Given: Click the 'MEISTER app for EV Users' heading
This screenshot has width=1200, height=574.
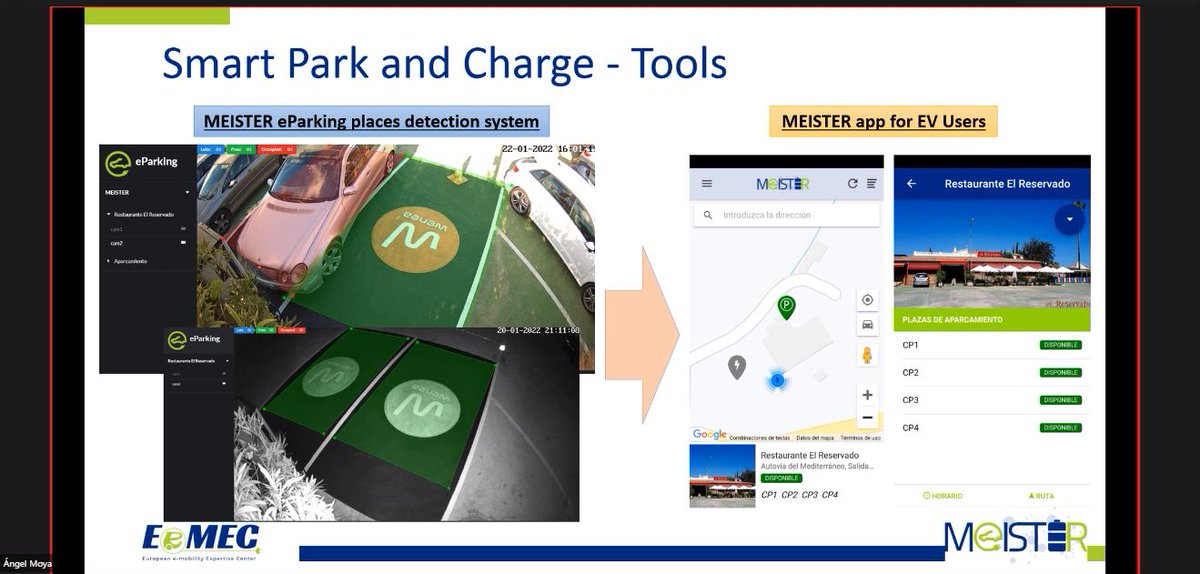Looking at the screenshot, I should pos(884,122).
